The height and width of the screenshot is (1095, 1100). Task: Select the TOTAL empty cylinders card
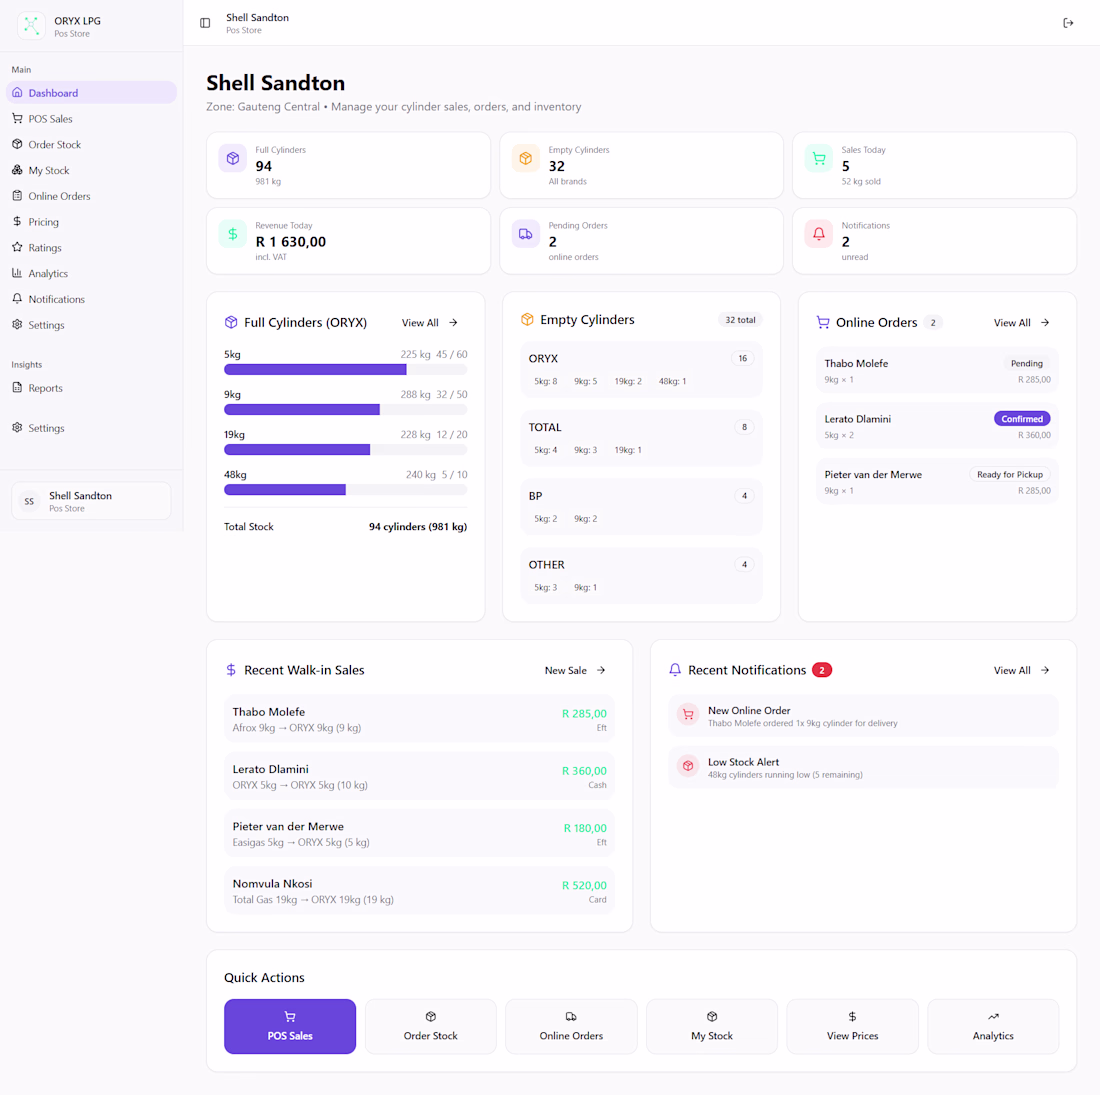(641, 438)
